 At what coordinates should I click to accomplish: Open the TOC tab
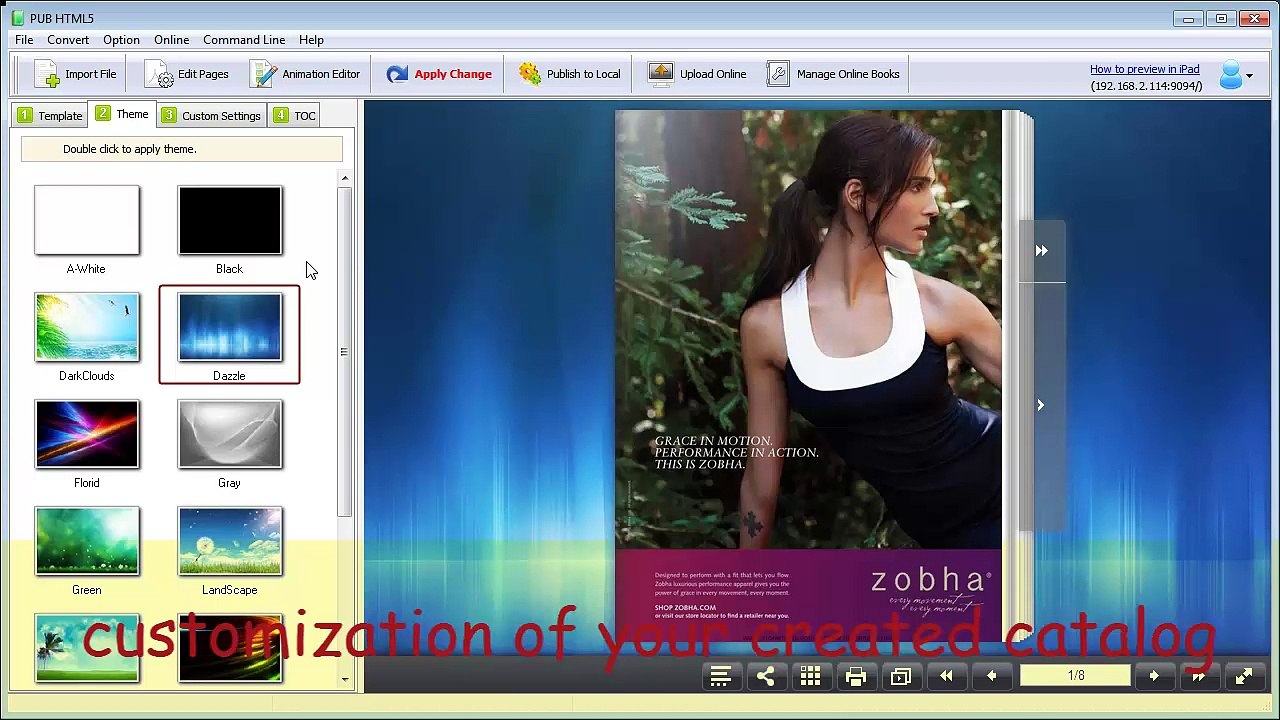coord(294,115)
